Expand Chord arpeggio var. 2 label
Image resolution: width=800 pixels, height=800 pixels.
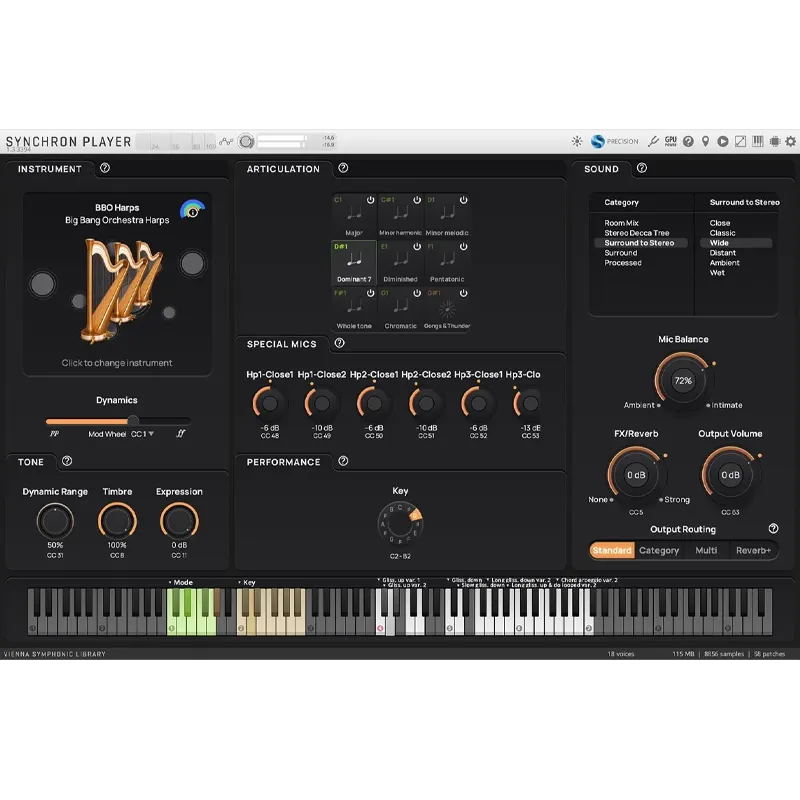click(x=587, y=580)
